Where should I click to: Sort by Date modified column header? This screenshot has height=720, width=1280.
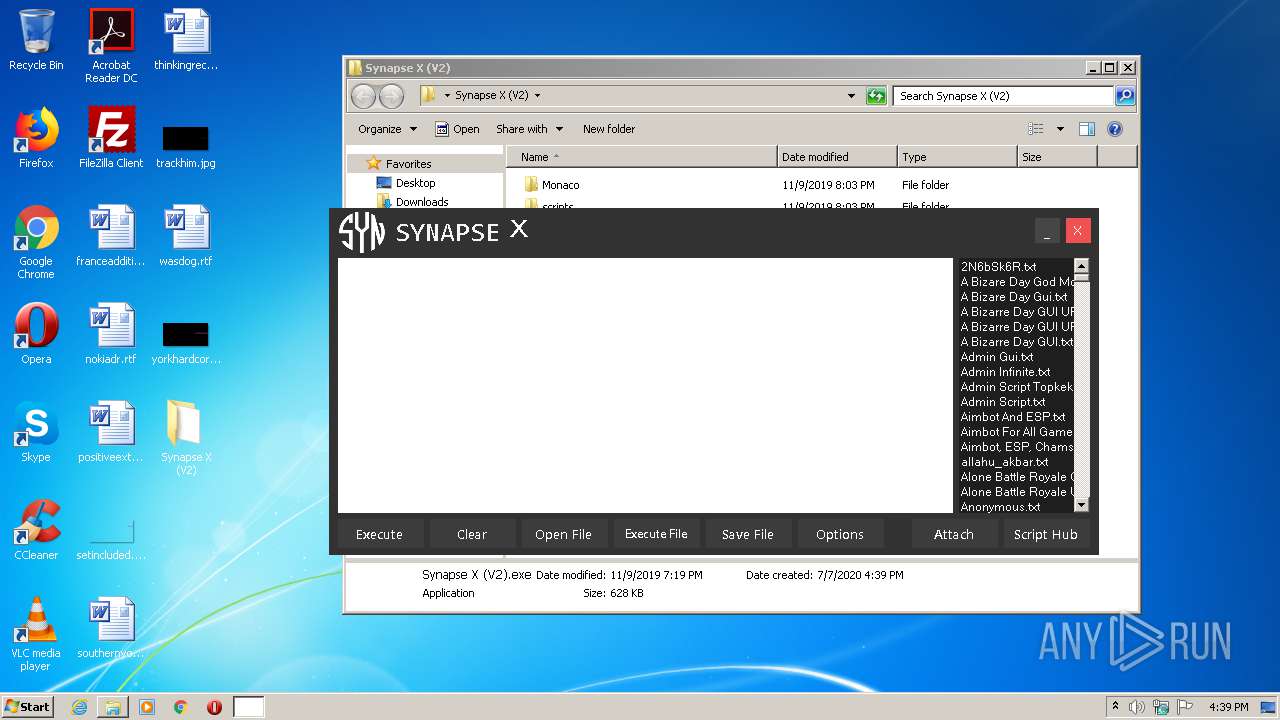pos(836,157)
